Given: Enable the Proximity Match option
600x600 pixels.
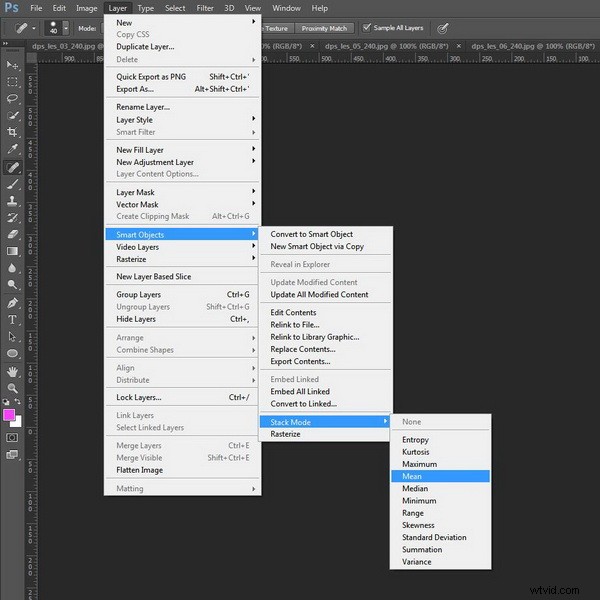Looking at the screenshot, I should (322, 28).
